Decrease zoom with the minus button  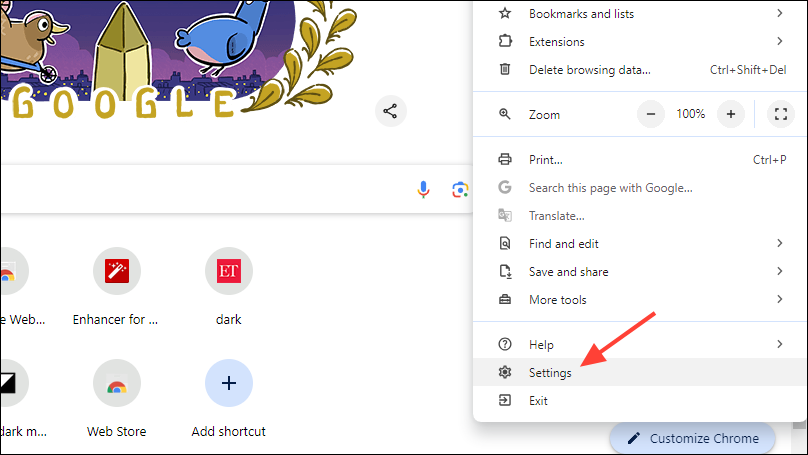click(x=651, y=114)
